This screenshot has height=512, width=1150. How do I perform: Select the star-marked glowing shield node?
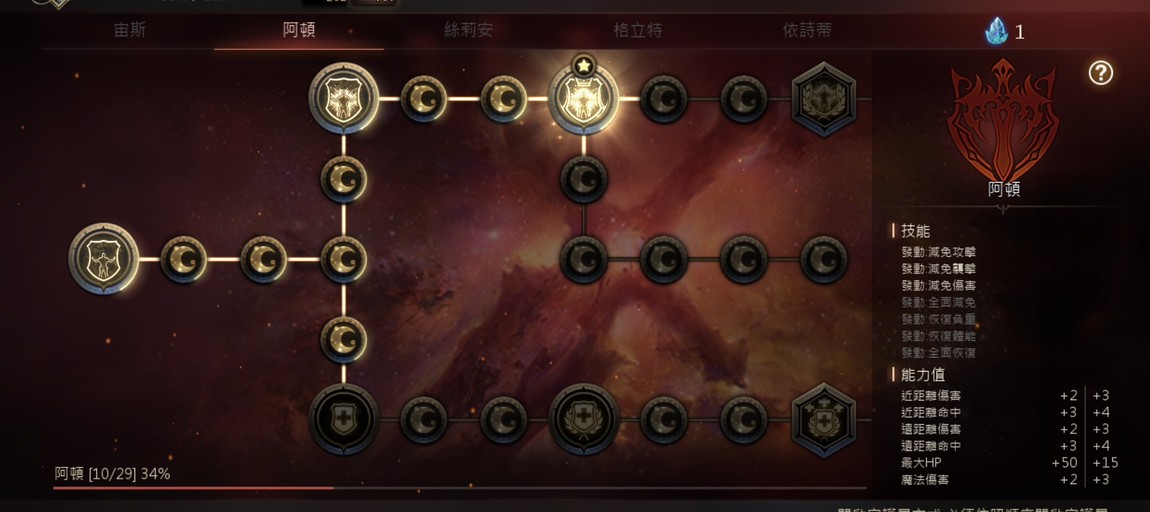point(584,98)
